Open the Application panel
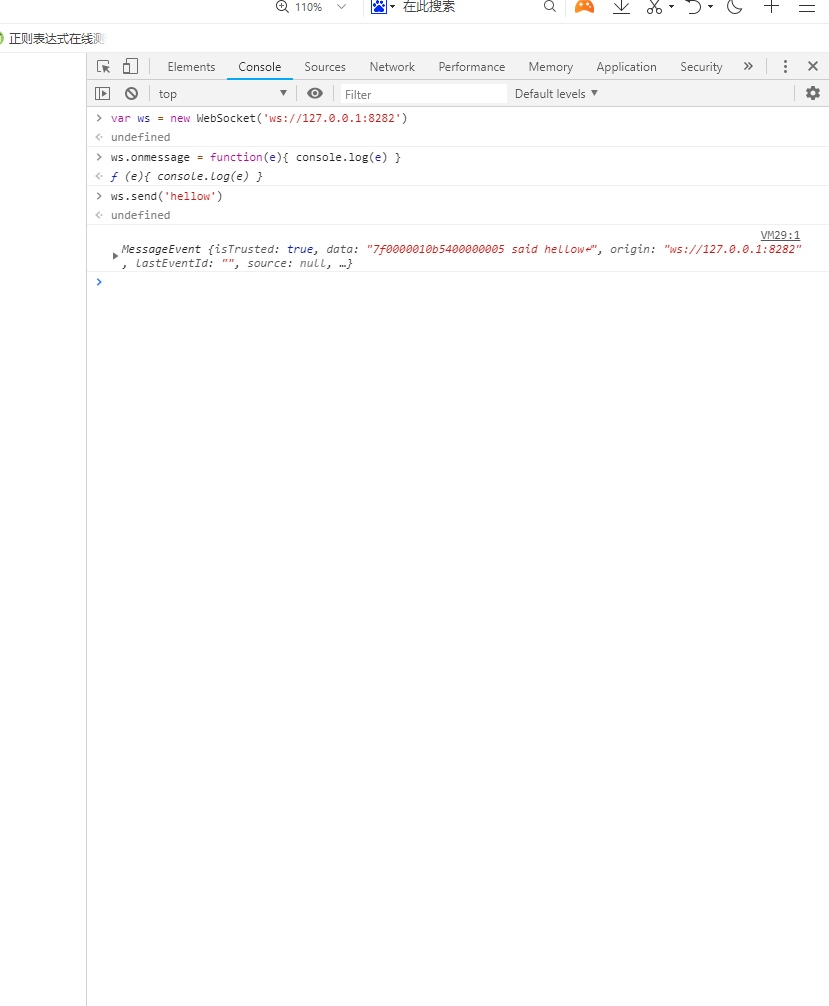The width and height of the screenshot is (829, 1006). 626,66
